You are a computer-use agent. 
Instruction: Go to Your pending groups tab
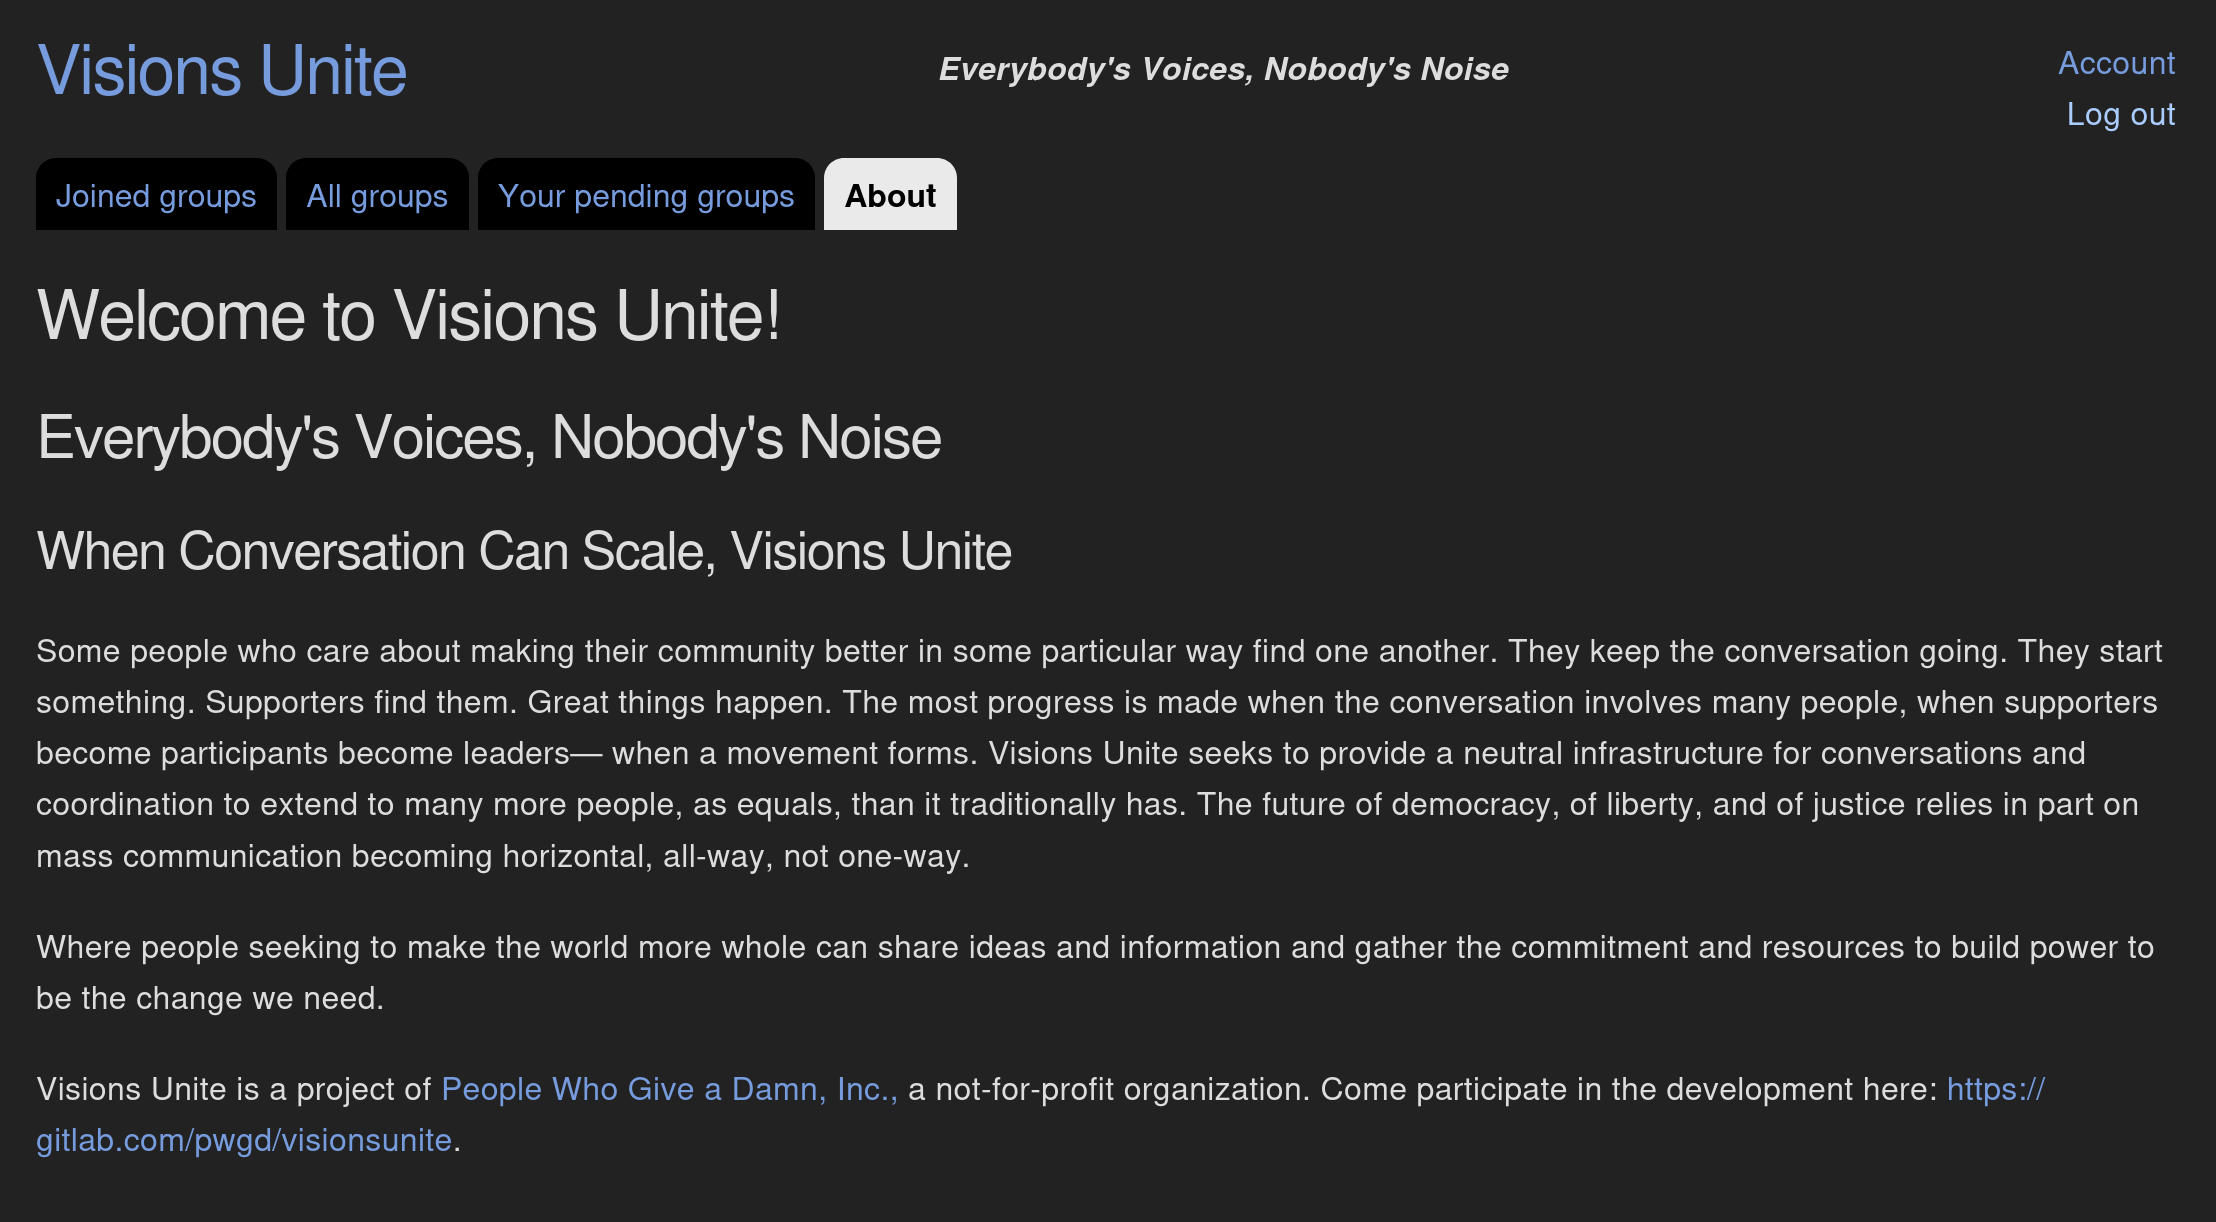(646, 196)
